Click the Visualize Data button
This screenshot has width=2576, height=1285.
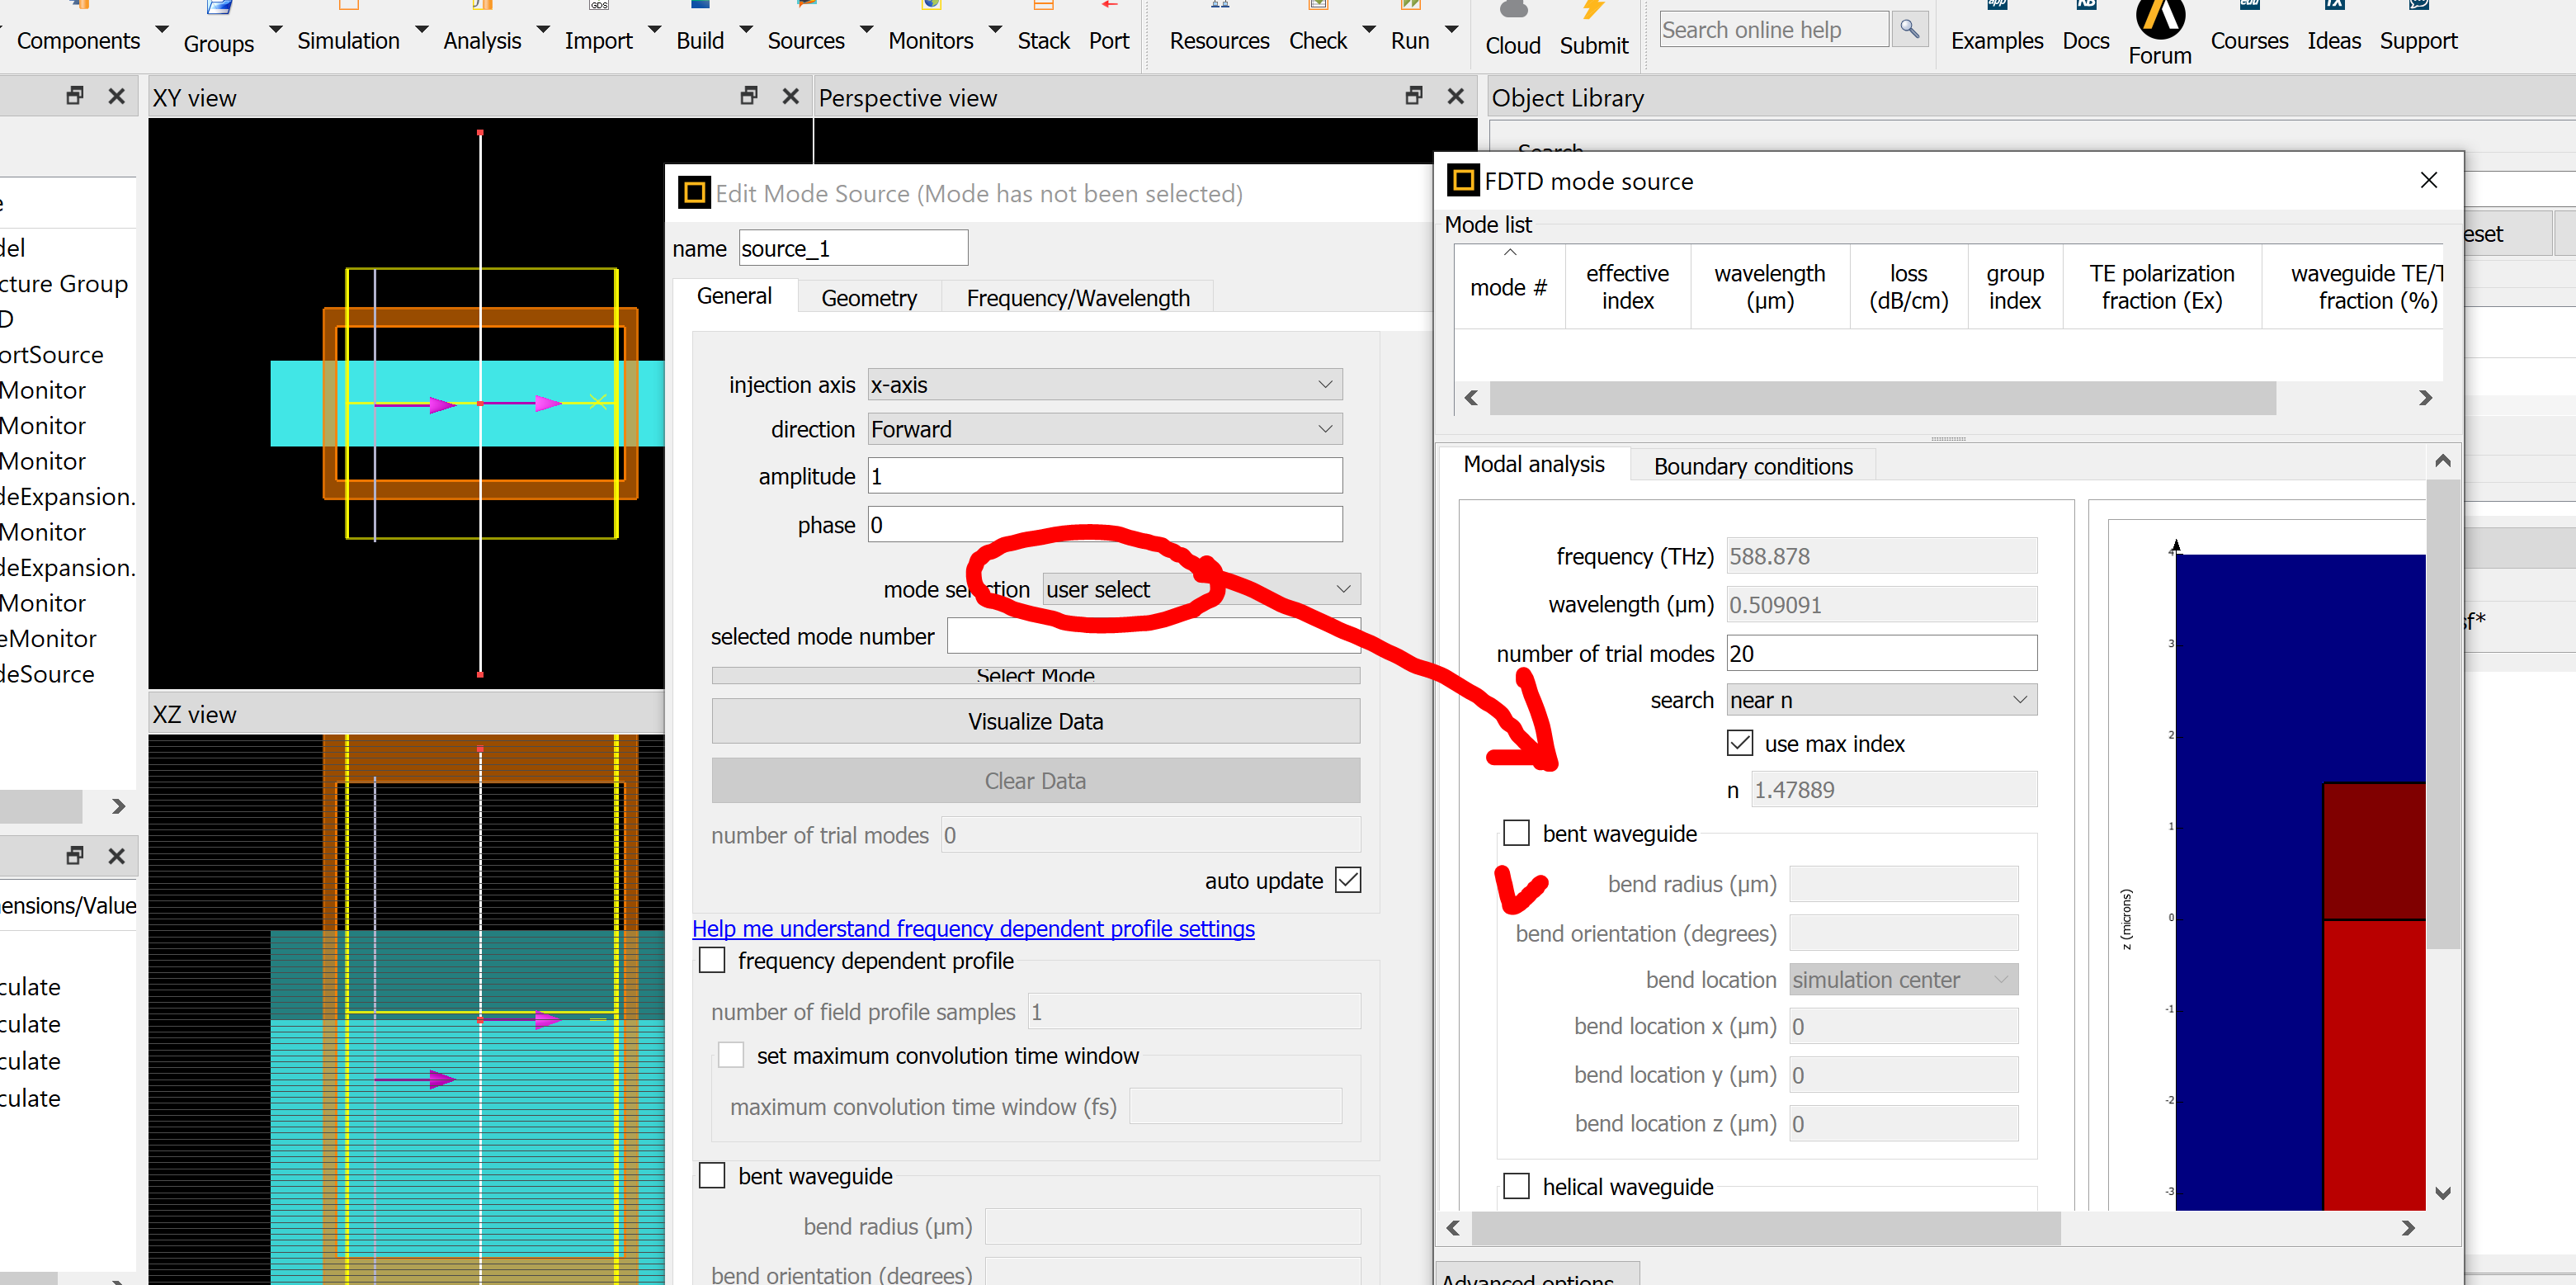[x=1035, y=721]
